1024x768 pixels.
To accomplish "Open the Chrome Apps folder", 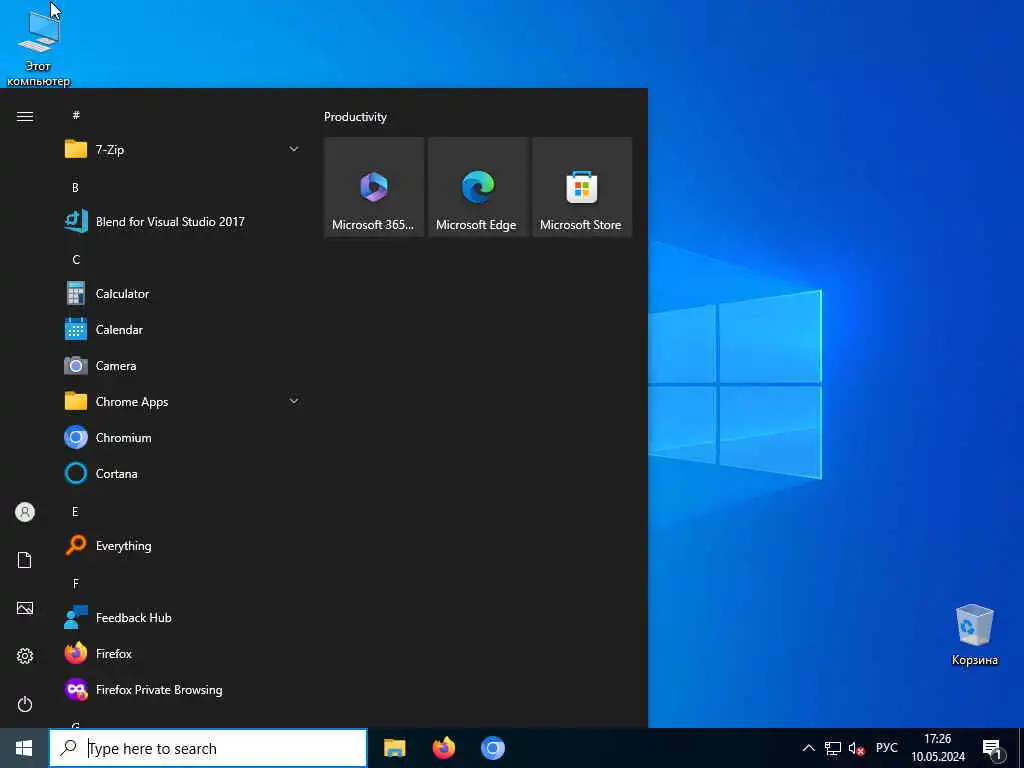I will point(182,402).
